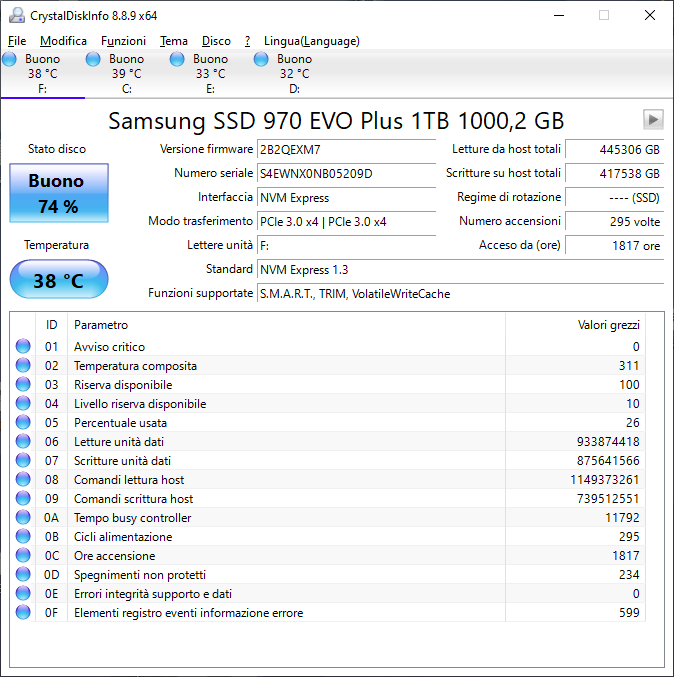Screen dimensions: 674x677
Task: Click the raw value 1149373261
Action: point(604,480)
